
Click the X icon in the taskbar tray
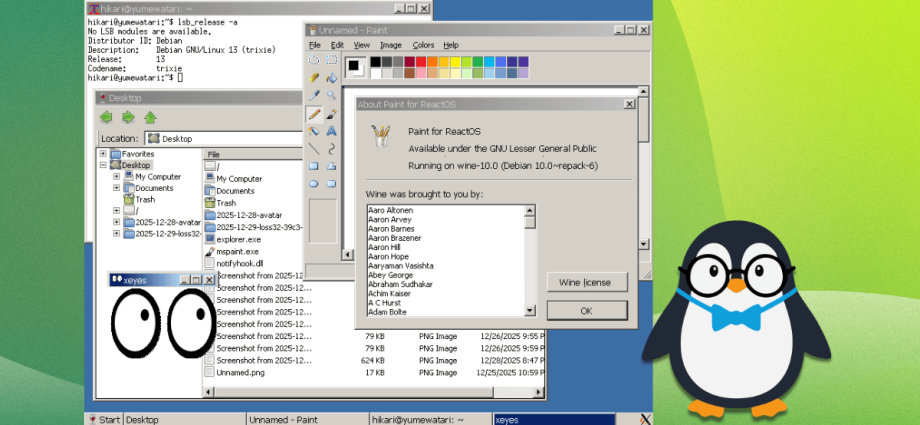(x=645, y=419)
